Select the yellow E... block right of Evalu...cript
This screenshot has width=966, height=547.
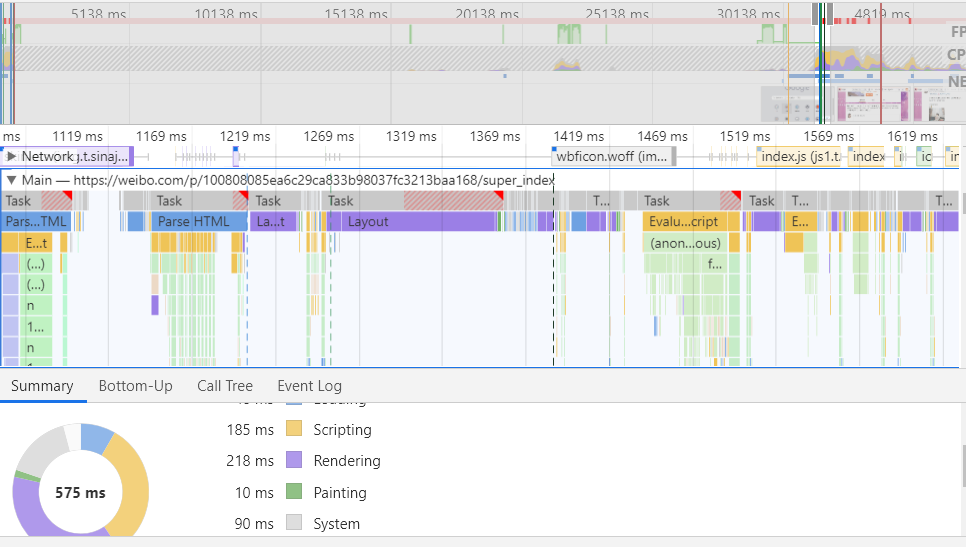[800, 222]
